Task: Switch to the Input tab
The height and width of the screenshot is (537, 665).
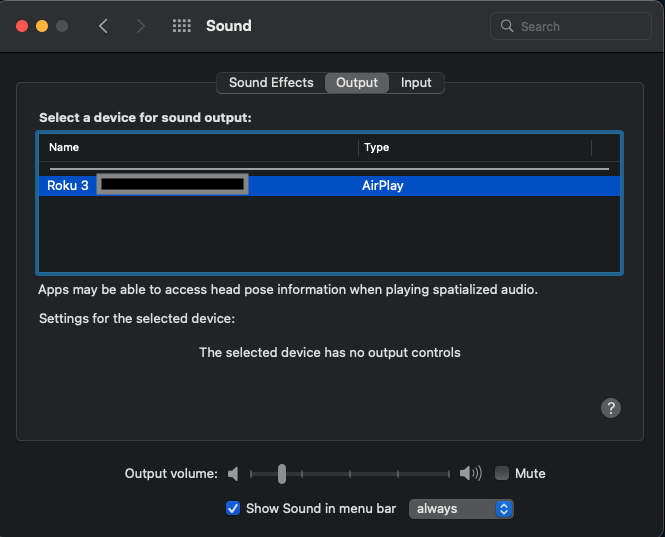Action: click(x=416, y=83)
